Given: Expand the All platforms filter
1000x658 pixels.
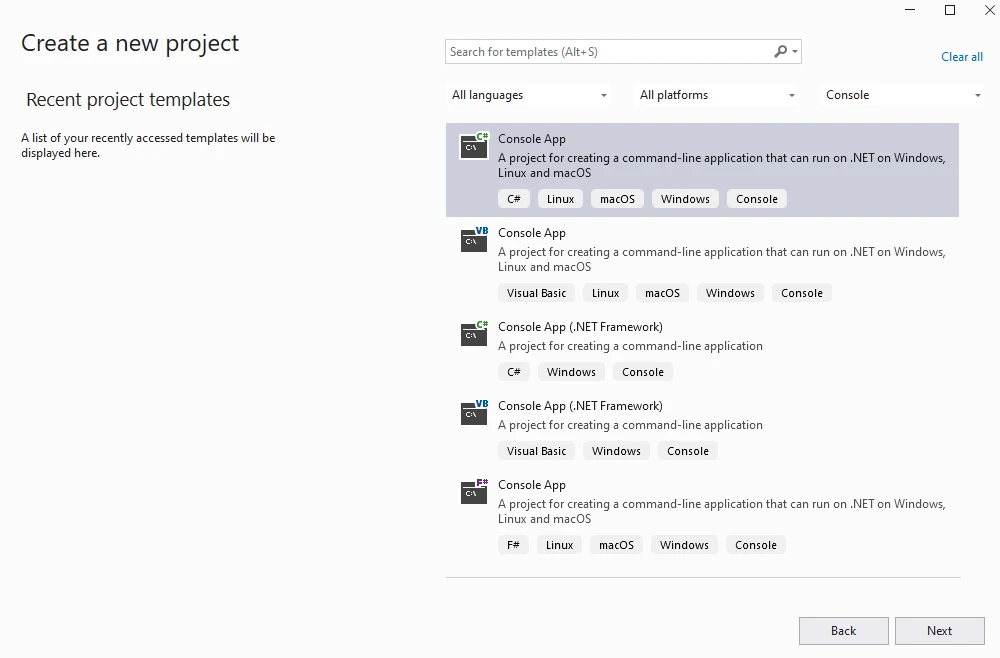Looking at the screenshot, I should click(x=717, y=95).
